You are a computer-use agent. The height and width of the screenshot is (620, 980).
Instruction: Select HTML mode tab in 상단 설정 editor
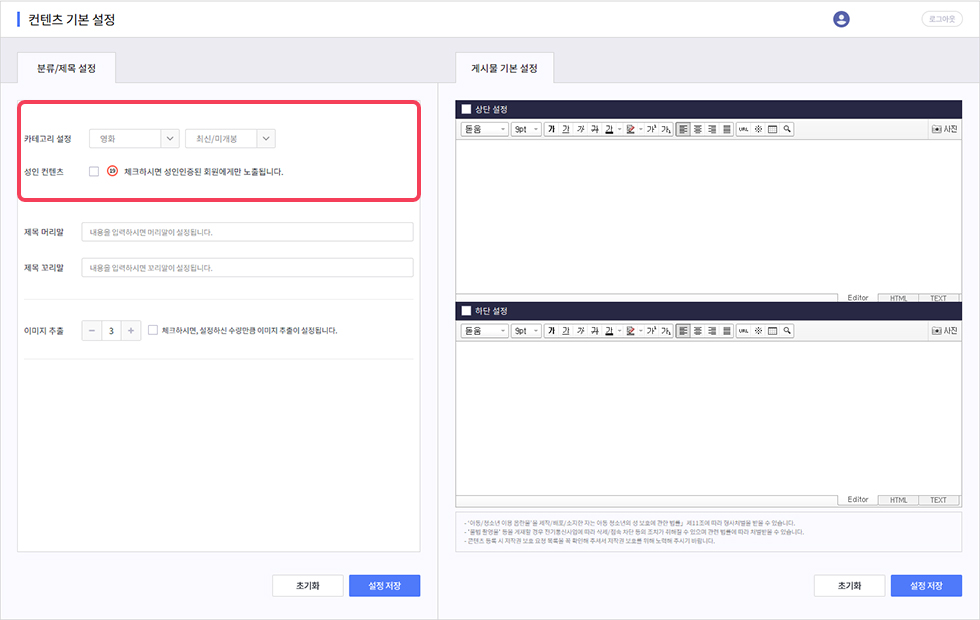point(898,298)
